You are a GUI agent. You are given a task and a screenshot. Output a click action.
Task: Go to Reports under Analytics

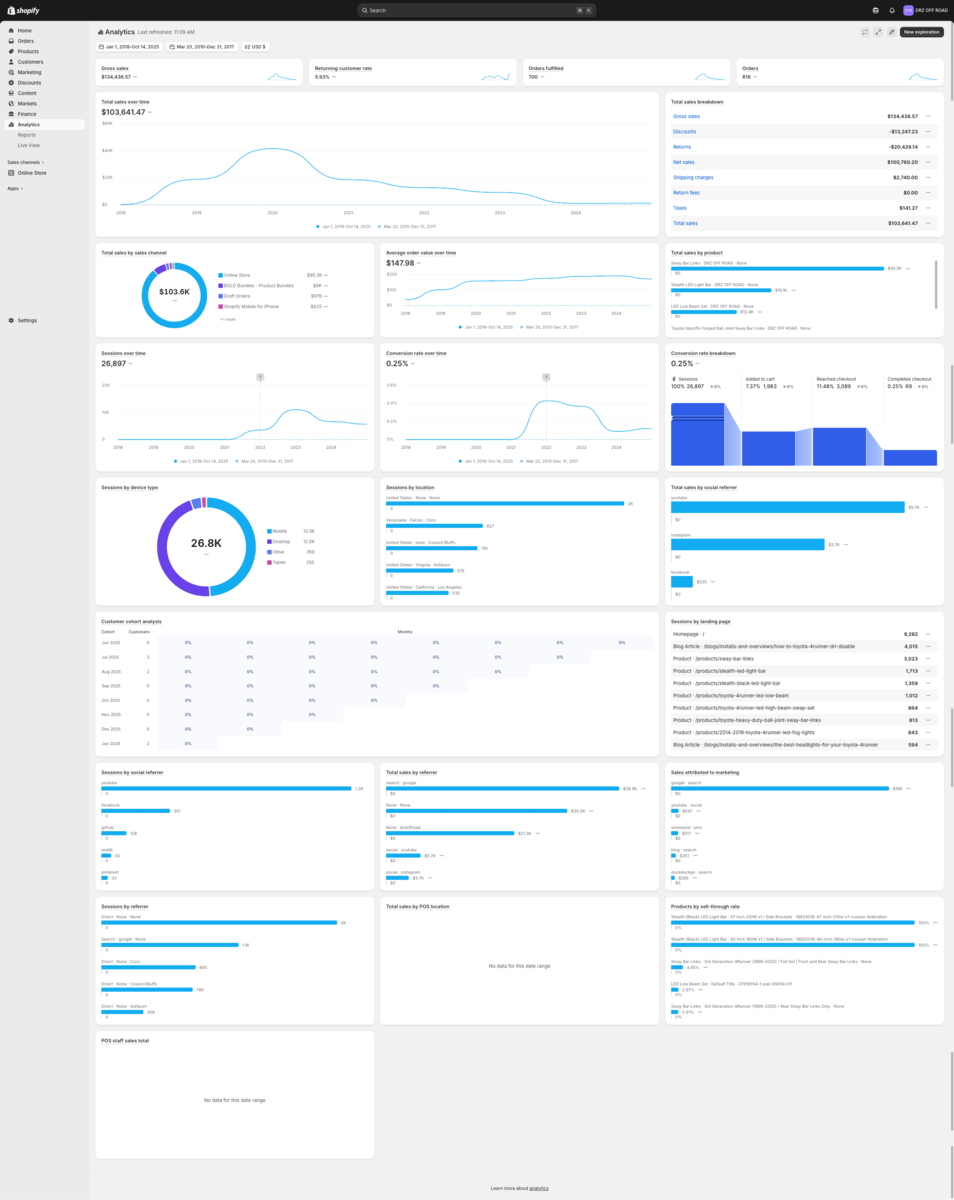(x=26, y=134)
